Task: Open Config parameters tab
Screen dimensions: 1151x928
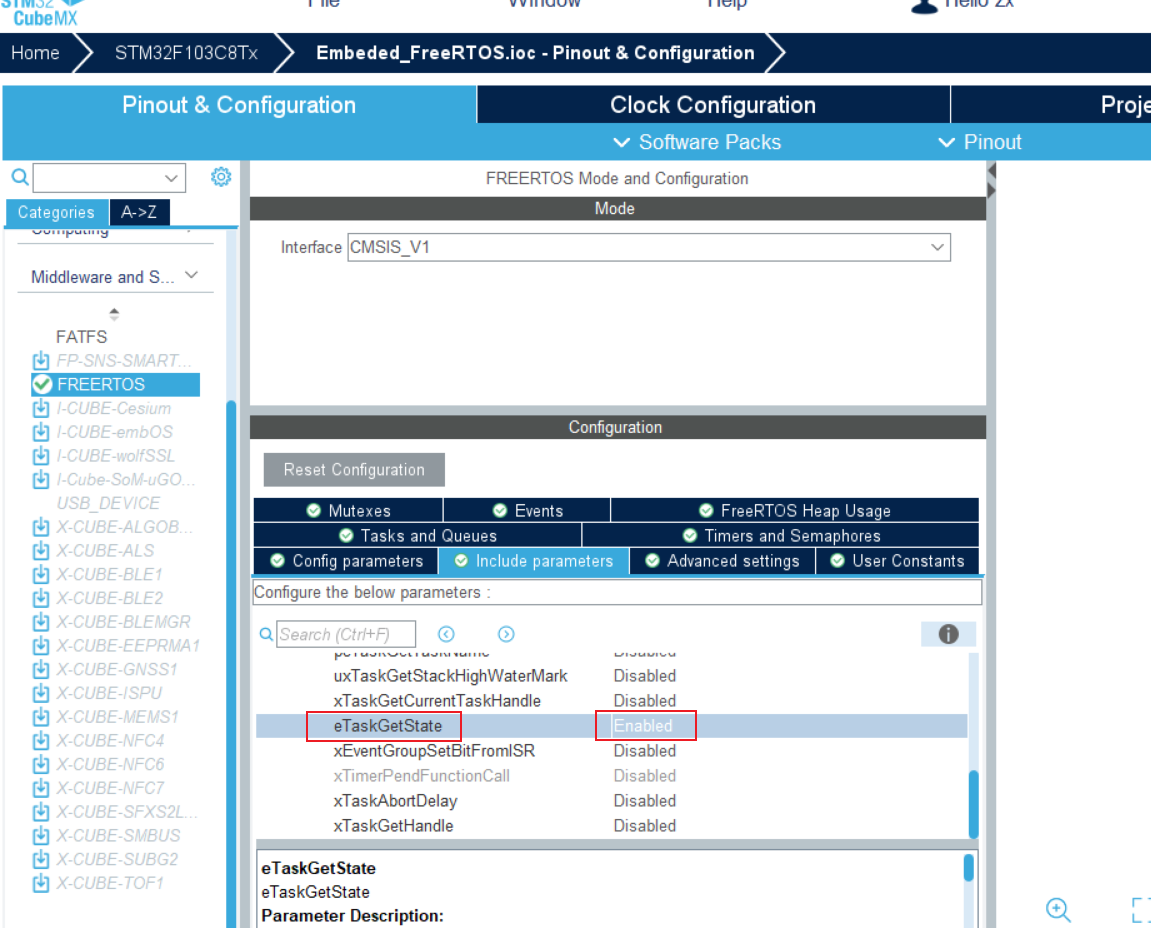Action: [346, 561]
